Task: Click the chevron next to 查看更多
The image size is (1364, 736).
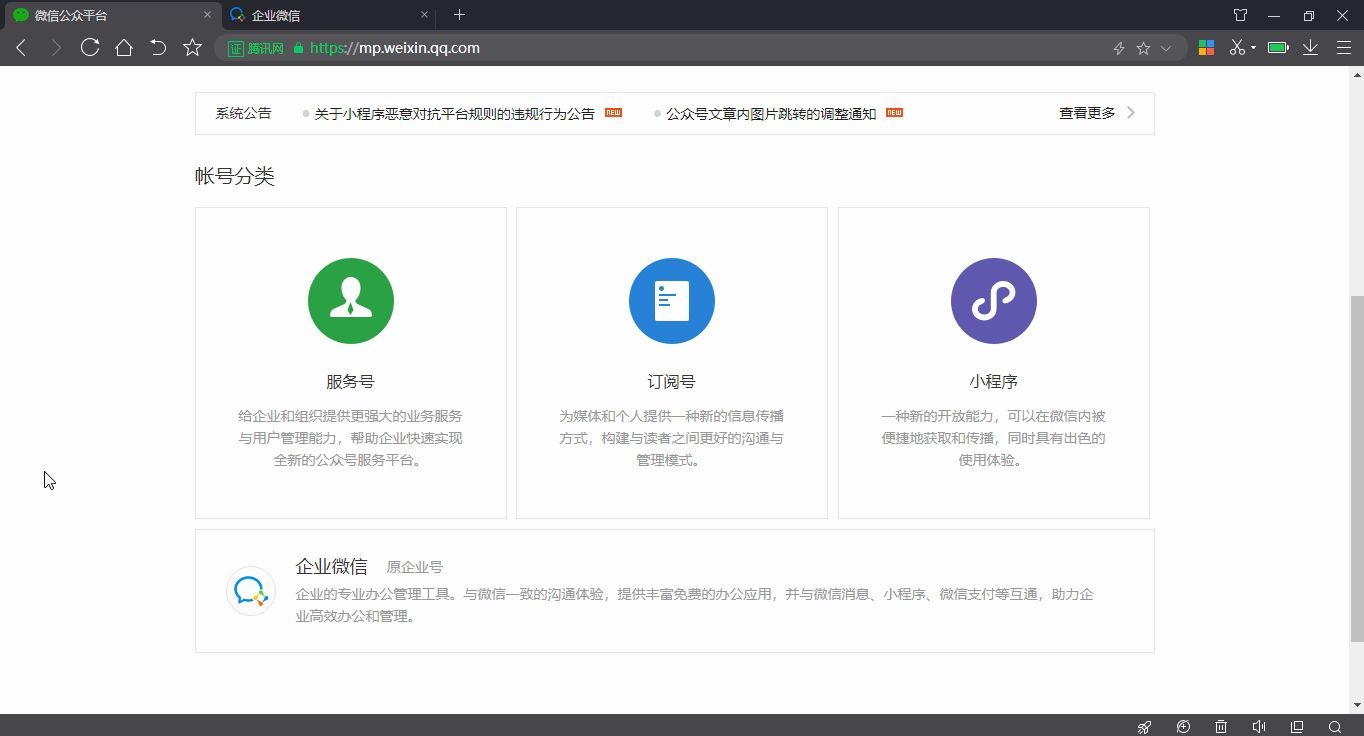Action: coord(1131,113)
